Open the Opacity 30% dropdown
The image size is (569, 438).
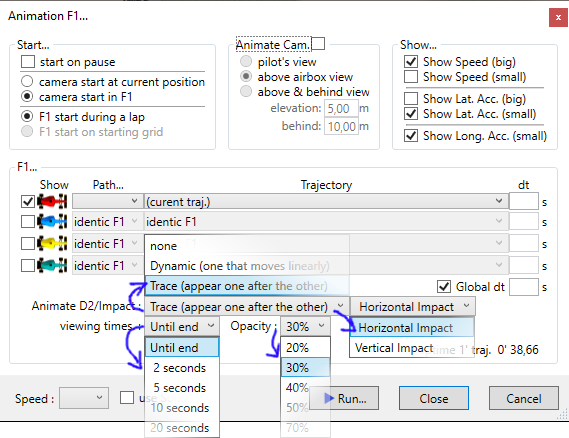(x=305, y=327)
